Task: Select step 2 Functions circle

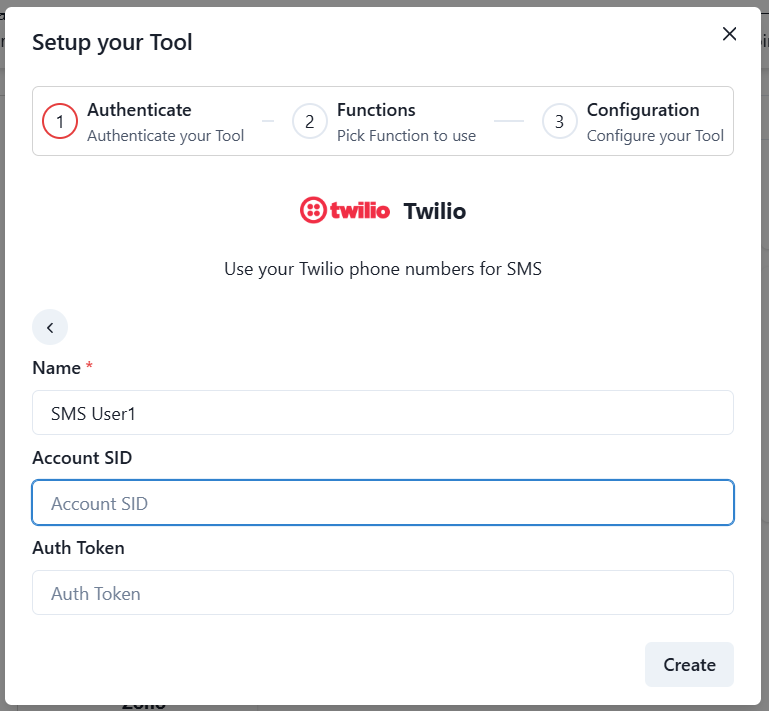Action: (x=309, y=121)
